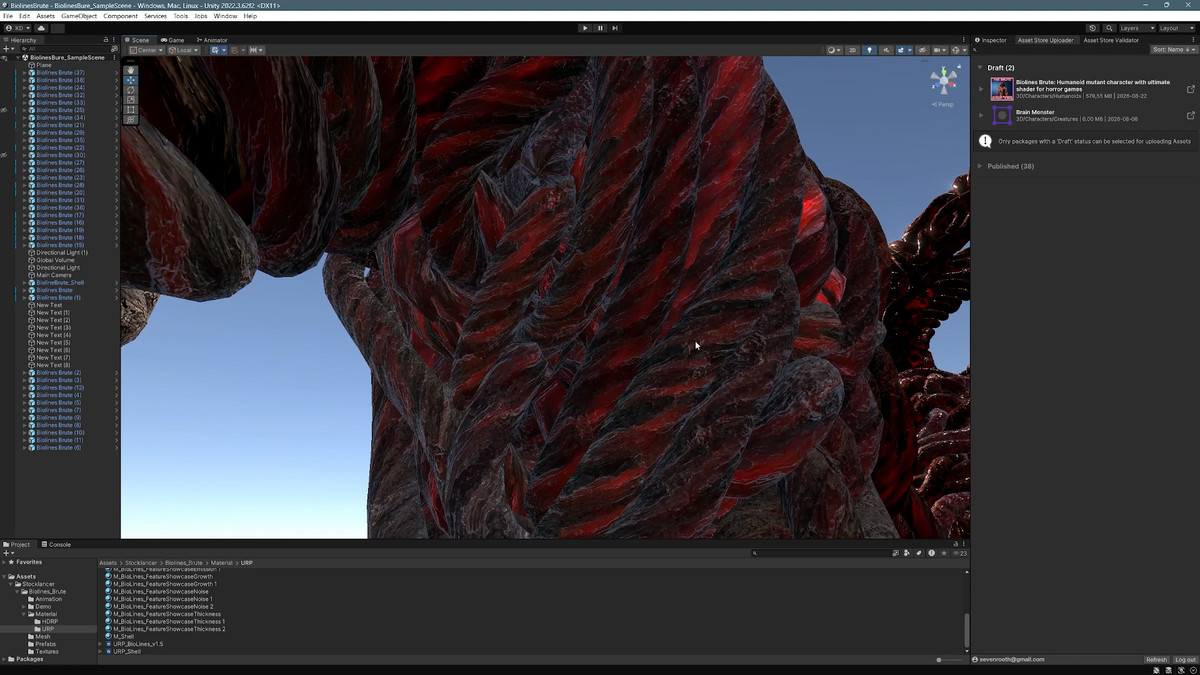Click the Play button

585,28
